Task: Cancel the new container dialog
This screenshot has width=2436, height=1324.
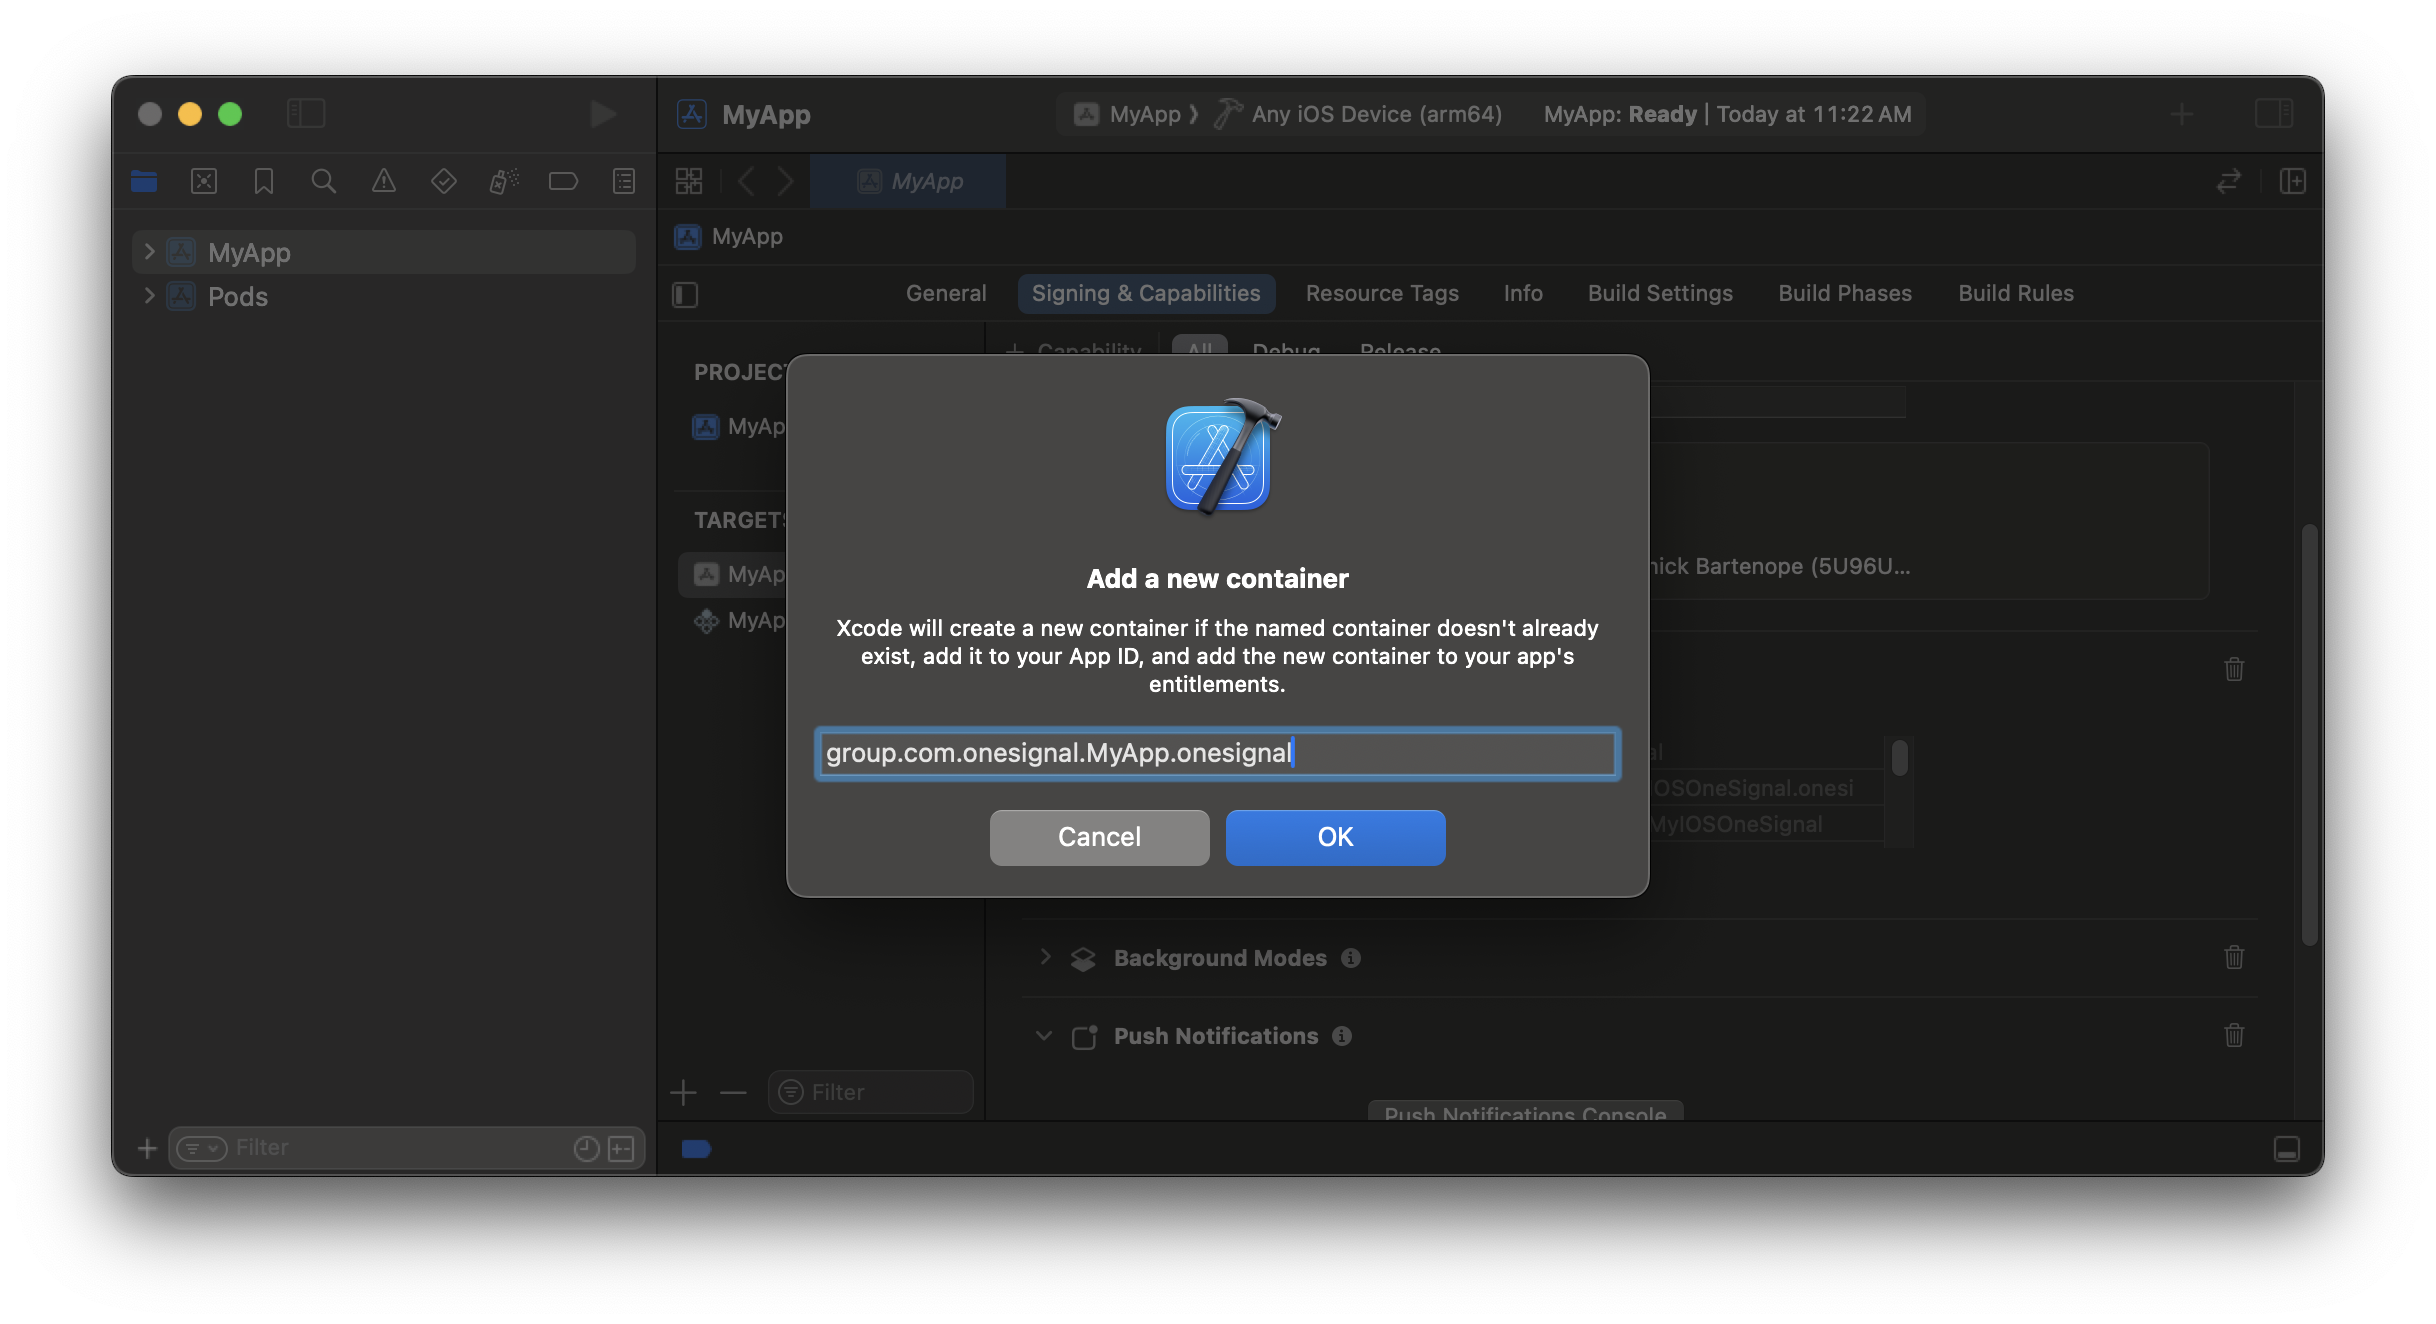Action: pos(1099,837)
